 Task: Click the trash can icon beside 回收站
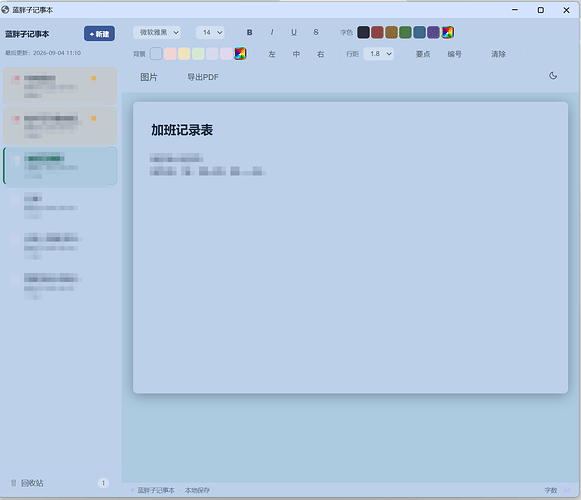(14, 483)
